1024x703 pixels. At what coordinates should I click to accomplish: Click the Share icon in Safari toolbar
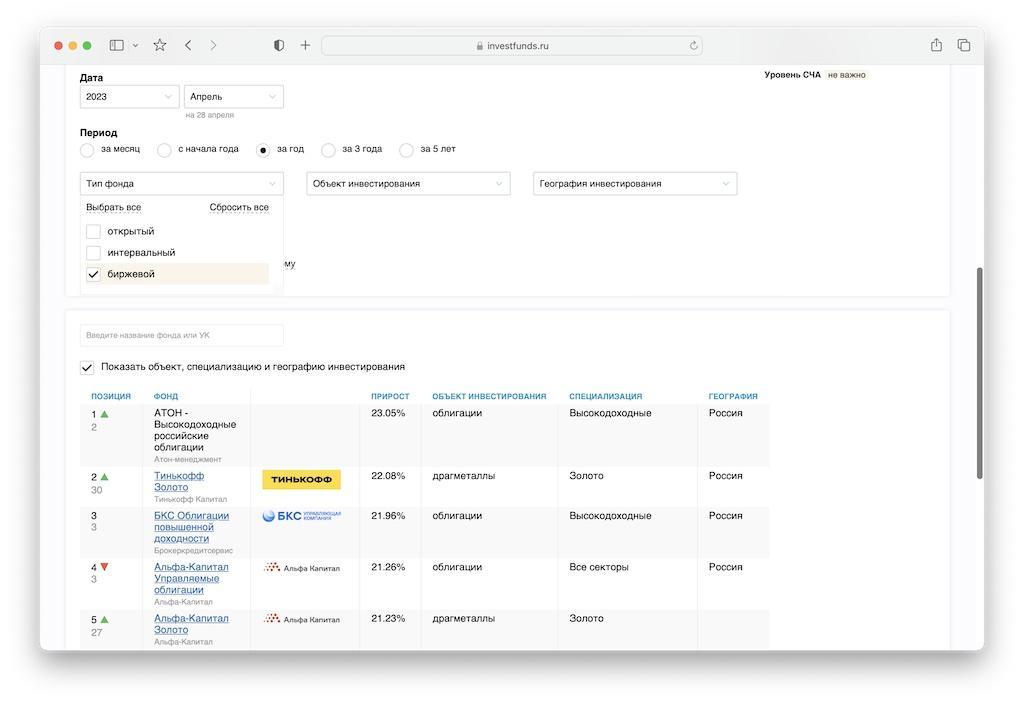point(936,45)
